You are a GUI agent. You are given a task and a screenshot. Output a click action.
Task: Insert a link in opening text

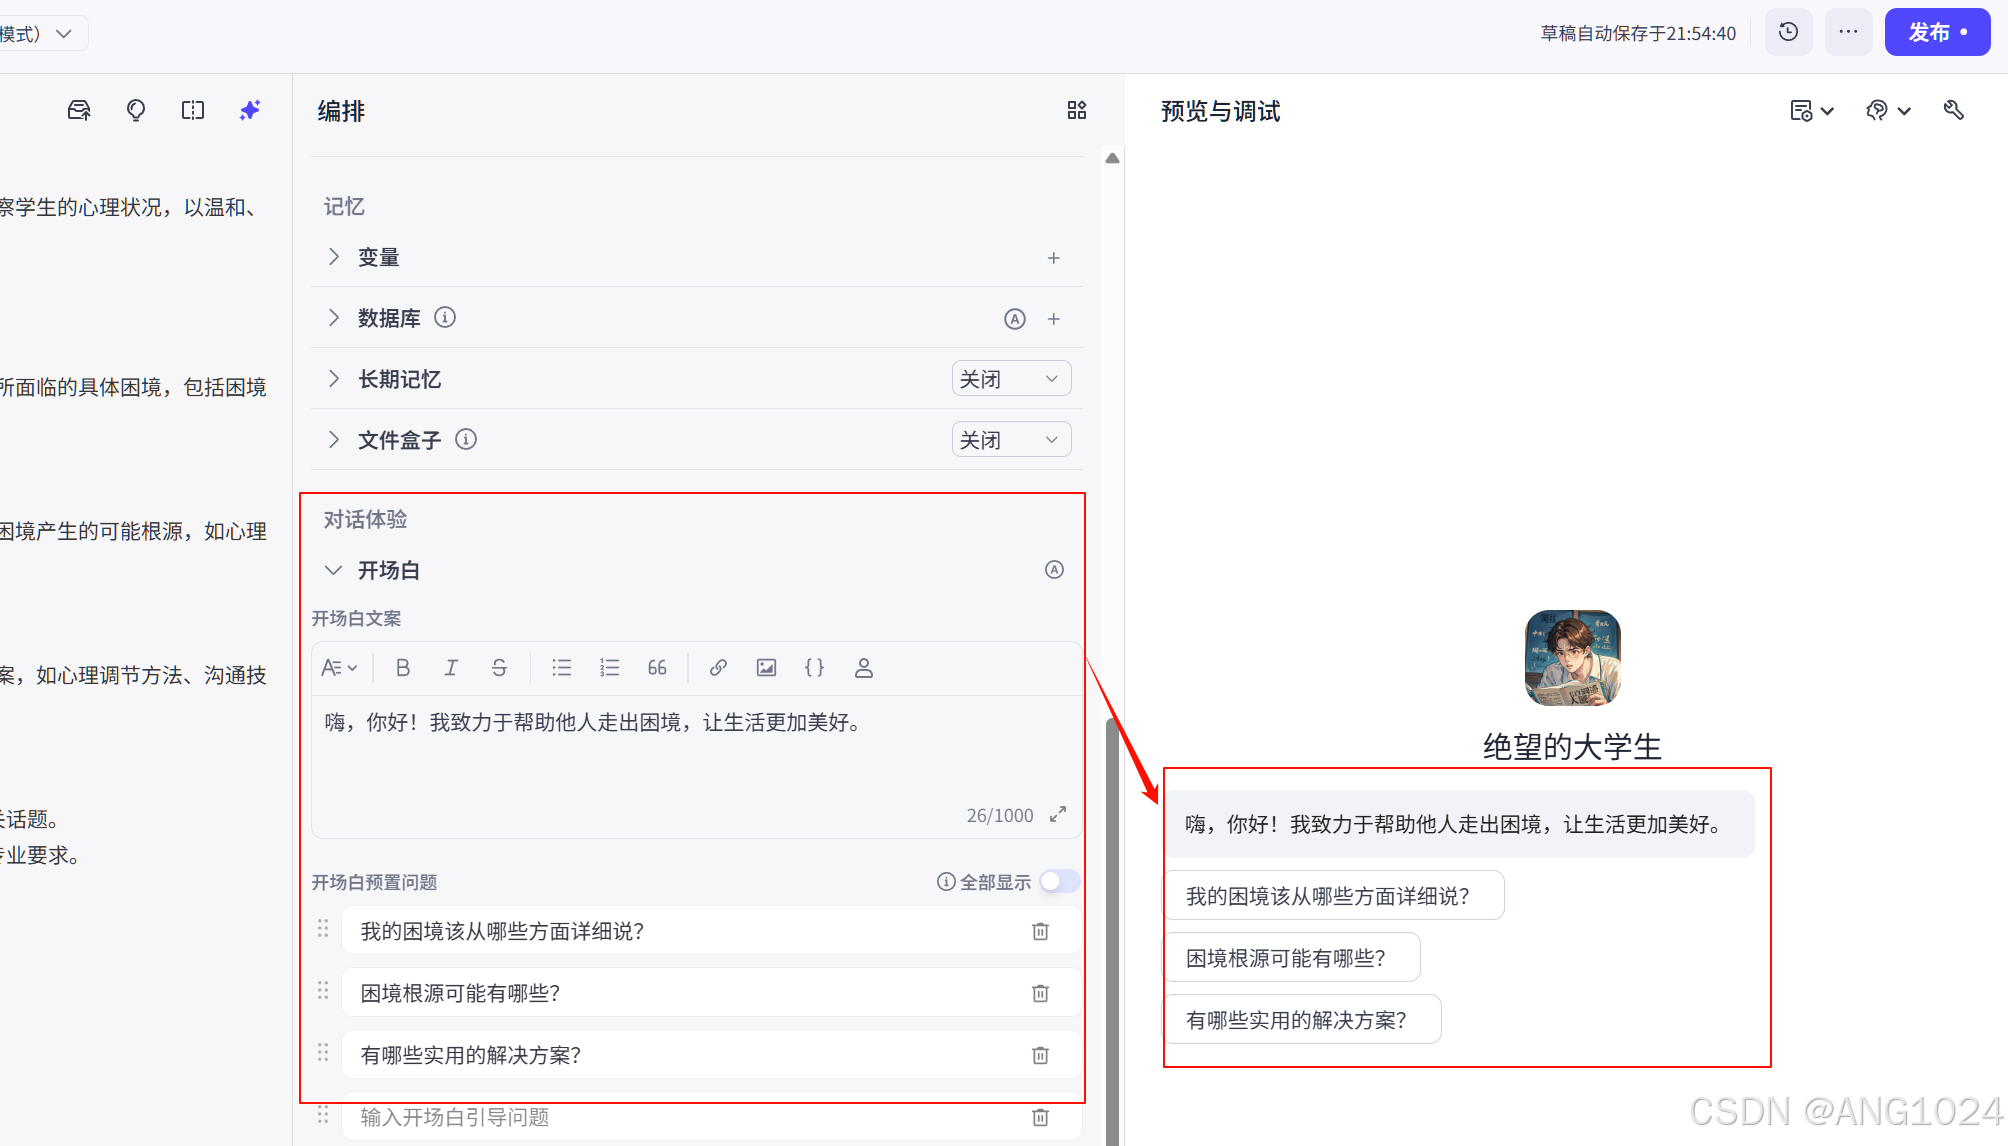point(718,668)
